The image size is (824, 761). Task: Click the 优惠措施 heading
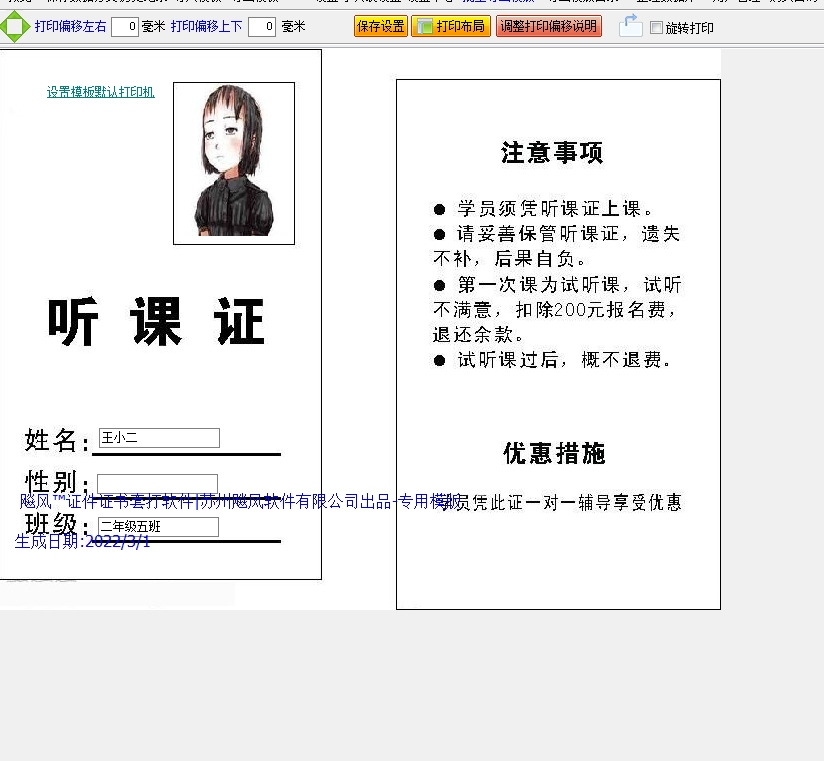click(x=554, y=454)
